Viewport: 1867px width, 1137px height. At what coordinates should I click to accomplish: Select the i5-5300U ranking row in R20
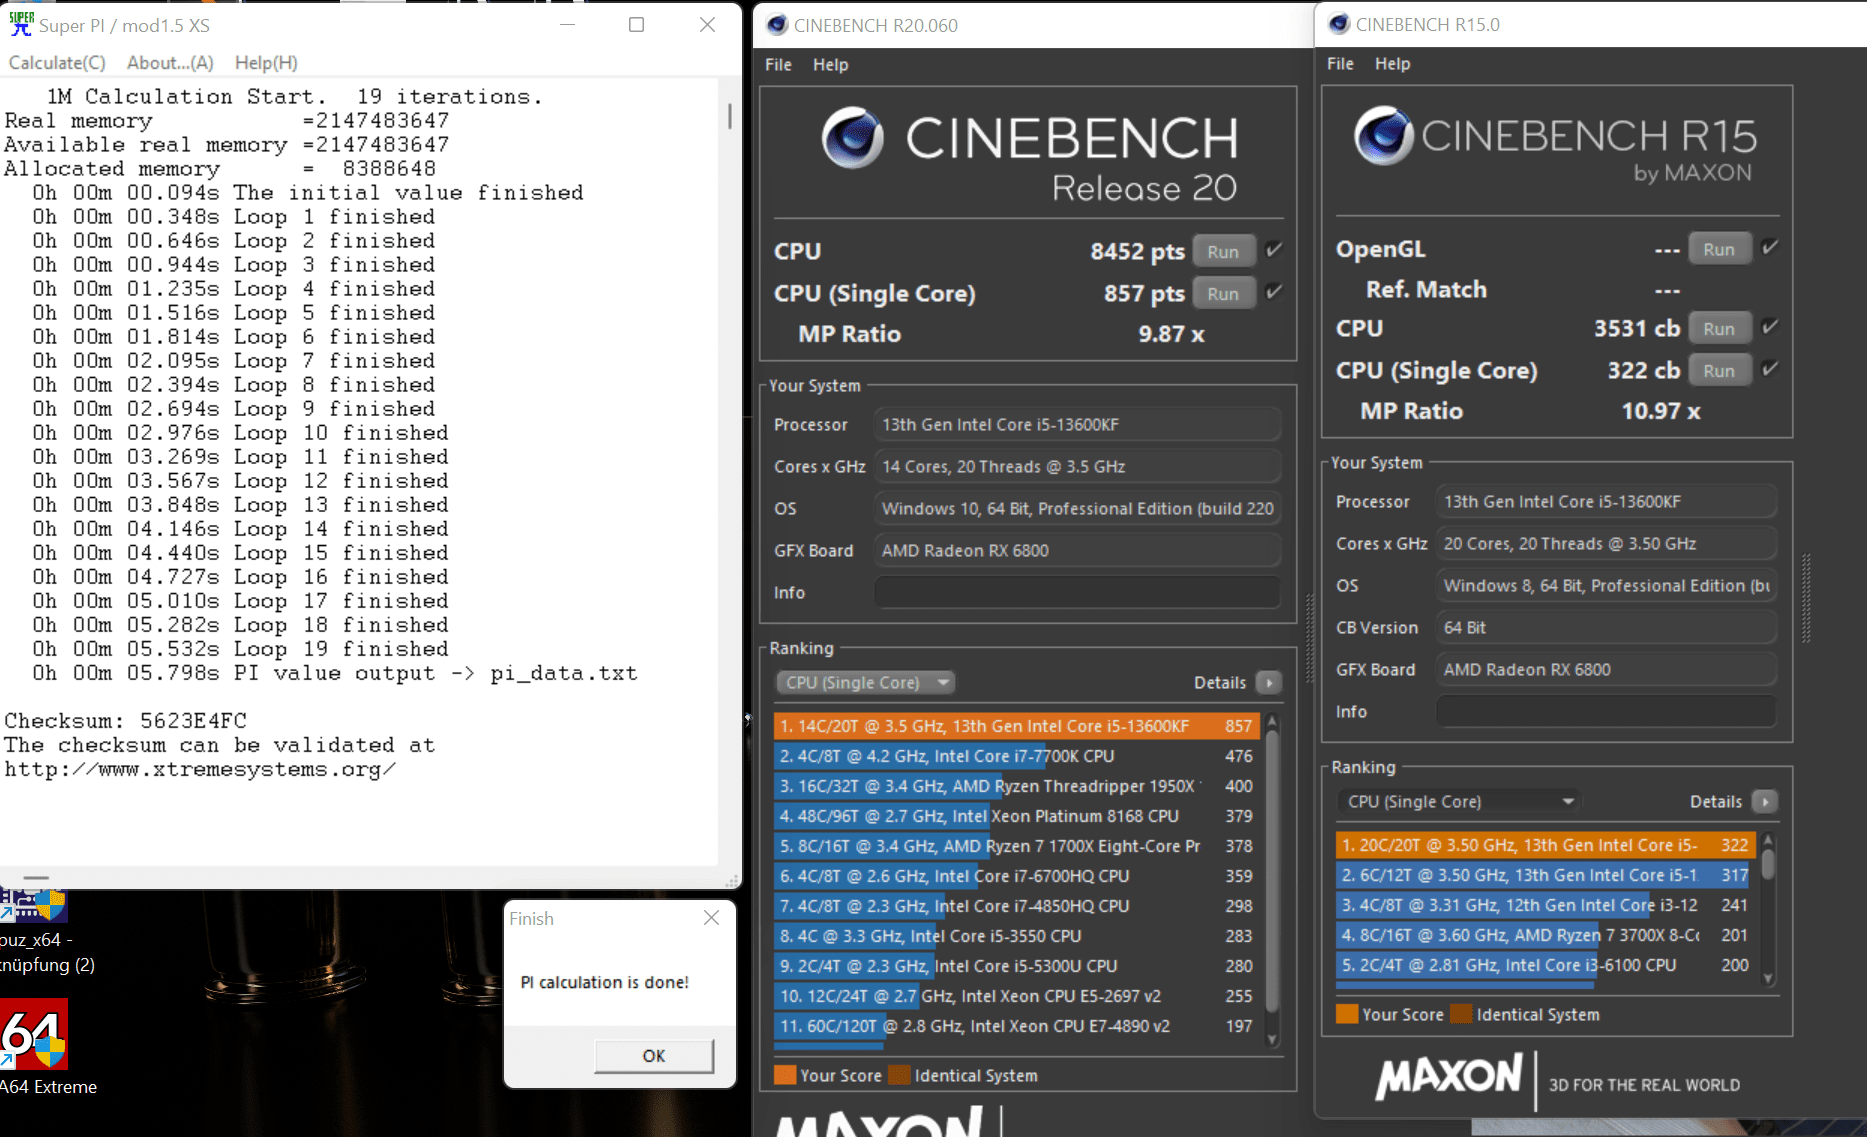[1016, 966]
